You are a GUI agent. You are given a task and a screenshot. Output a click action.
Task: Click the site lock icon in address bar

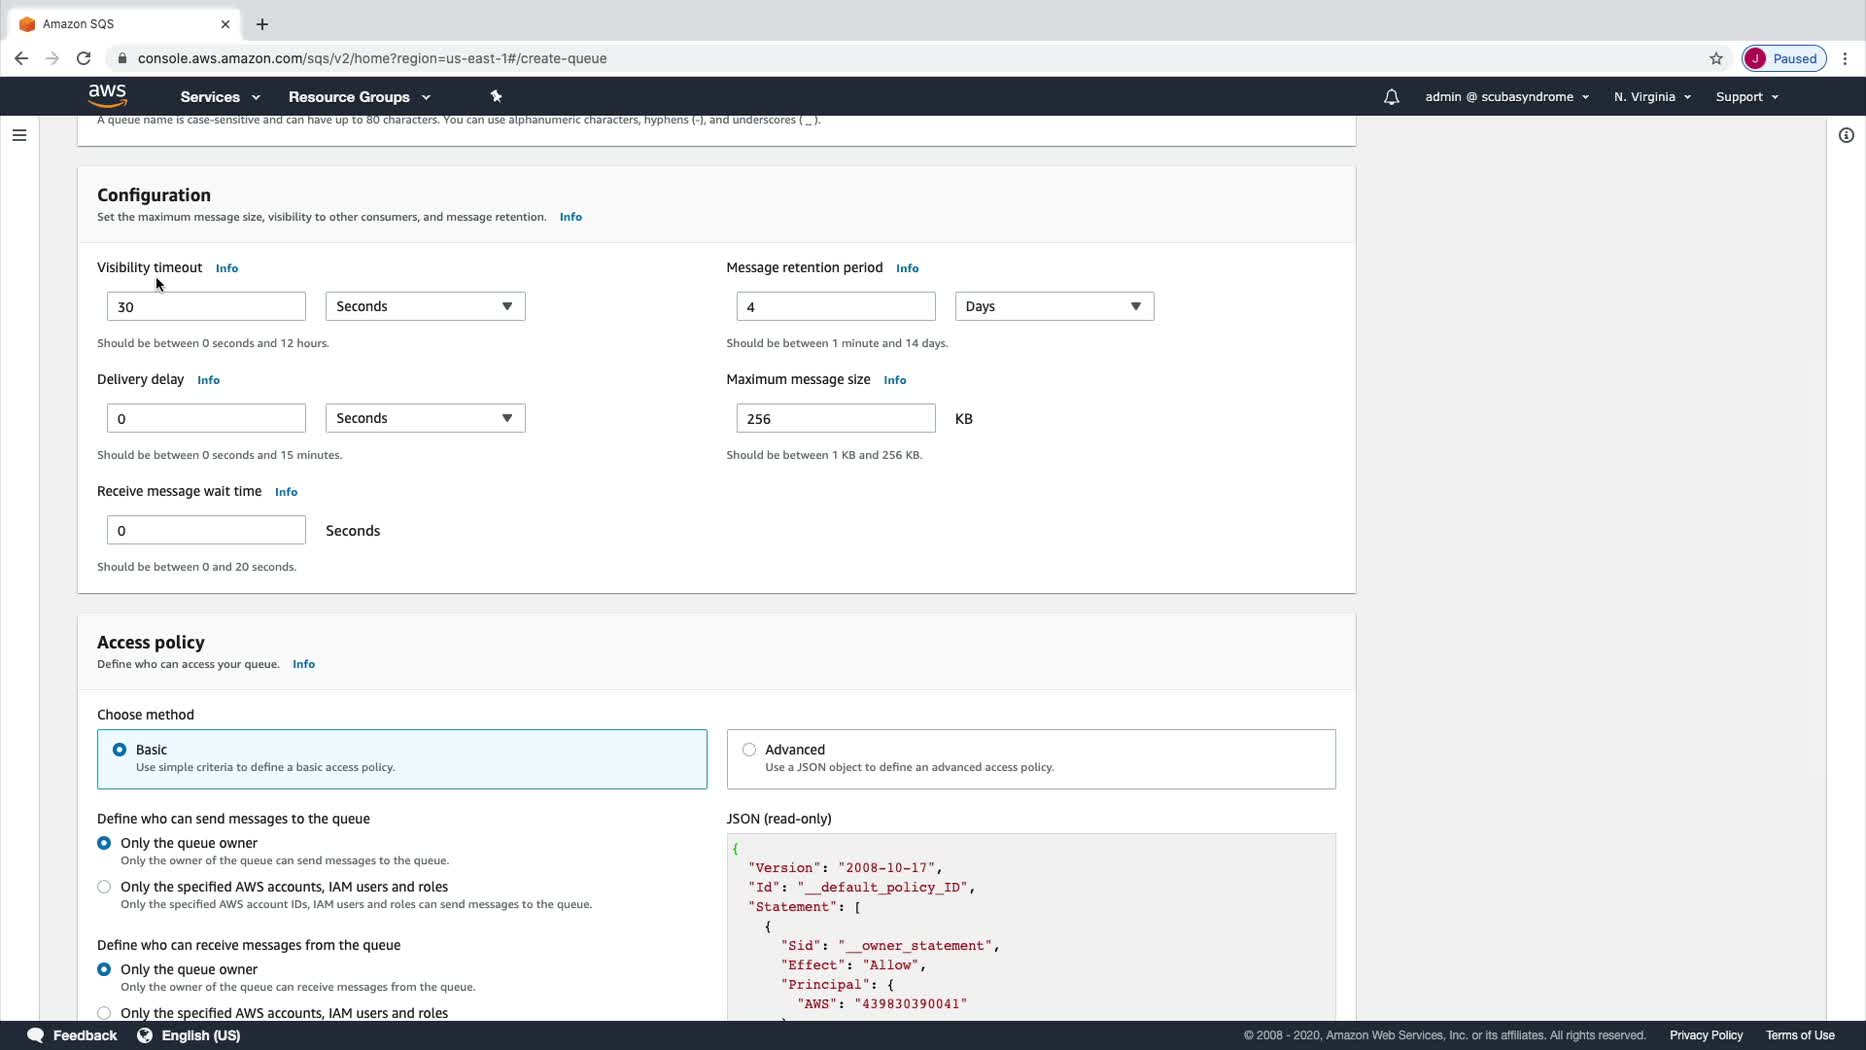(122, 58)
